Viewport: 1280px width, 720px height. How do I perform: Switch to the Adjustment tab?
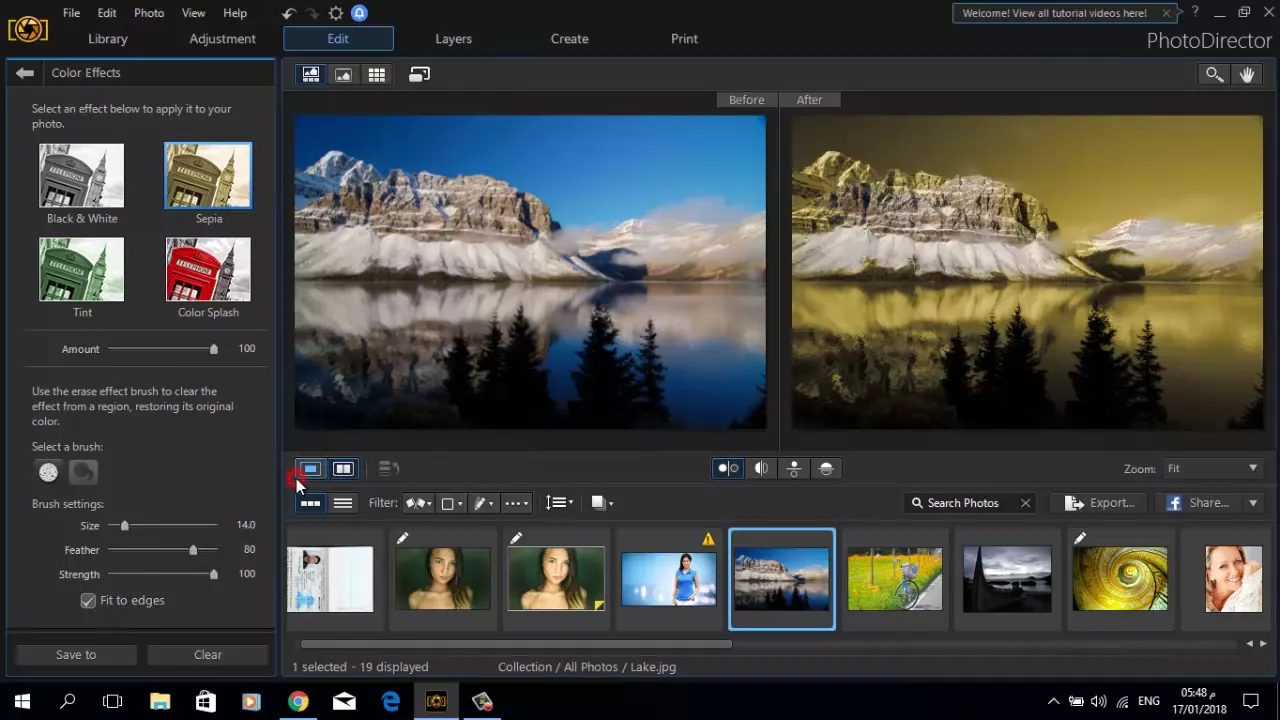222,39
